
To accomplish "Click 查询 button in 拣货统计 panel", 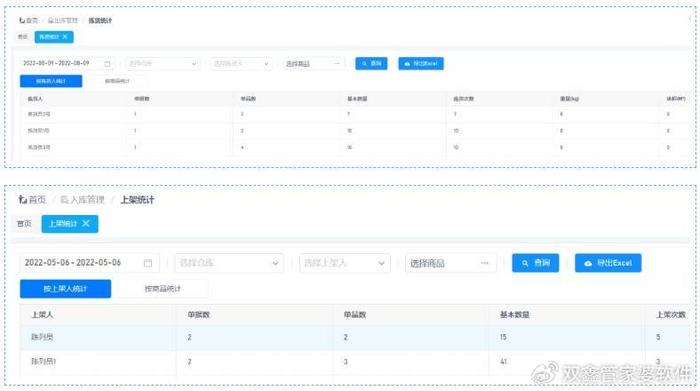I will pyautogui.click(x=371, y=63).
